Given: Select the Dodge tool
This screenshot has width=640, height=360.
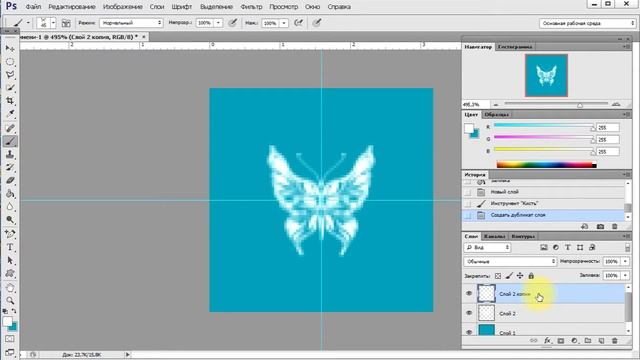Looking at the screenshot, I should (10, 220).
